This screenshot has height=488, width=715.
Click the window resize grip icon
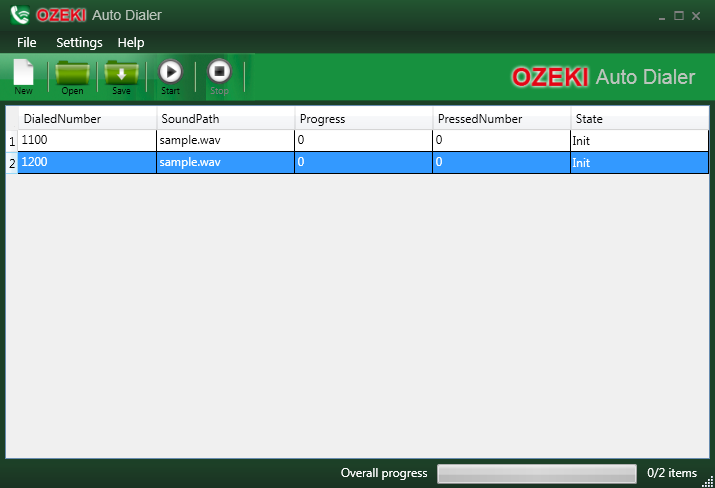tap(708, 482)
